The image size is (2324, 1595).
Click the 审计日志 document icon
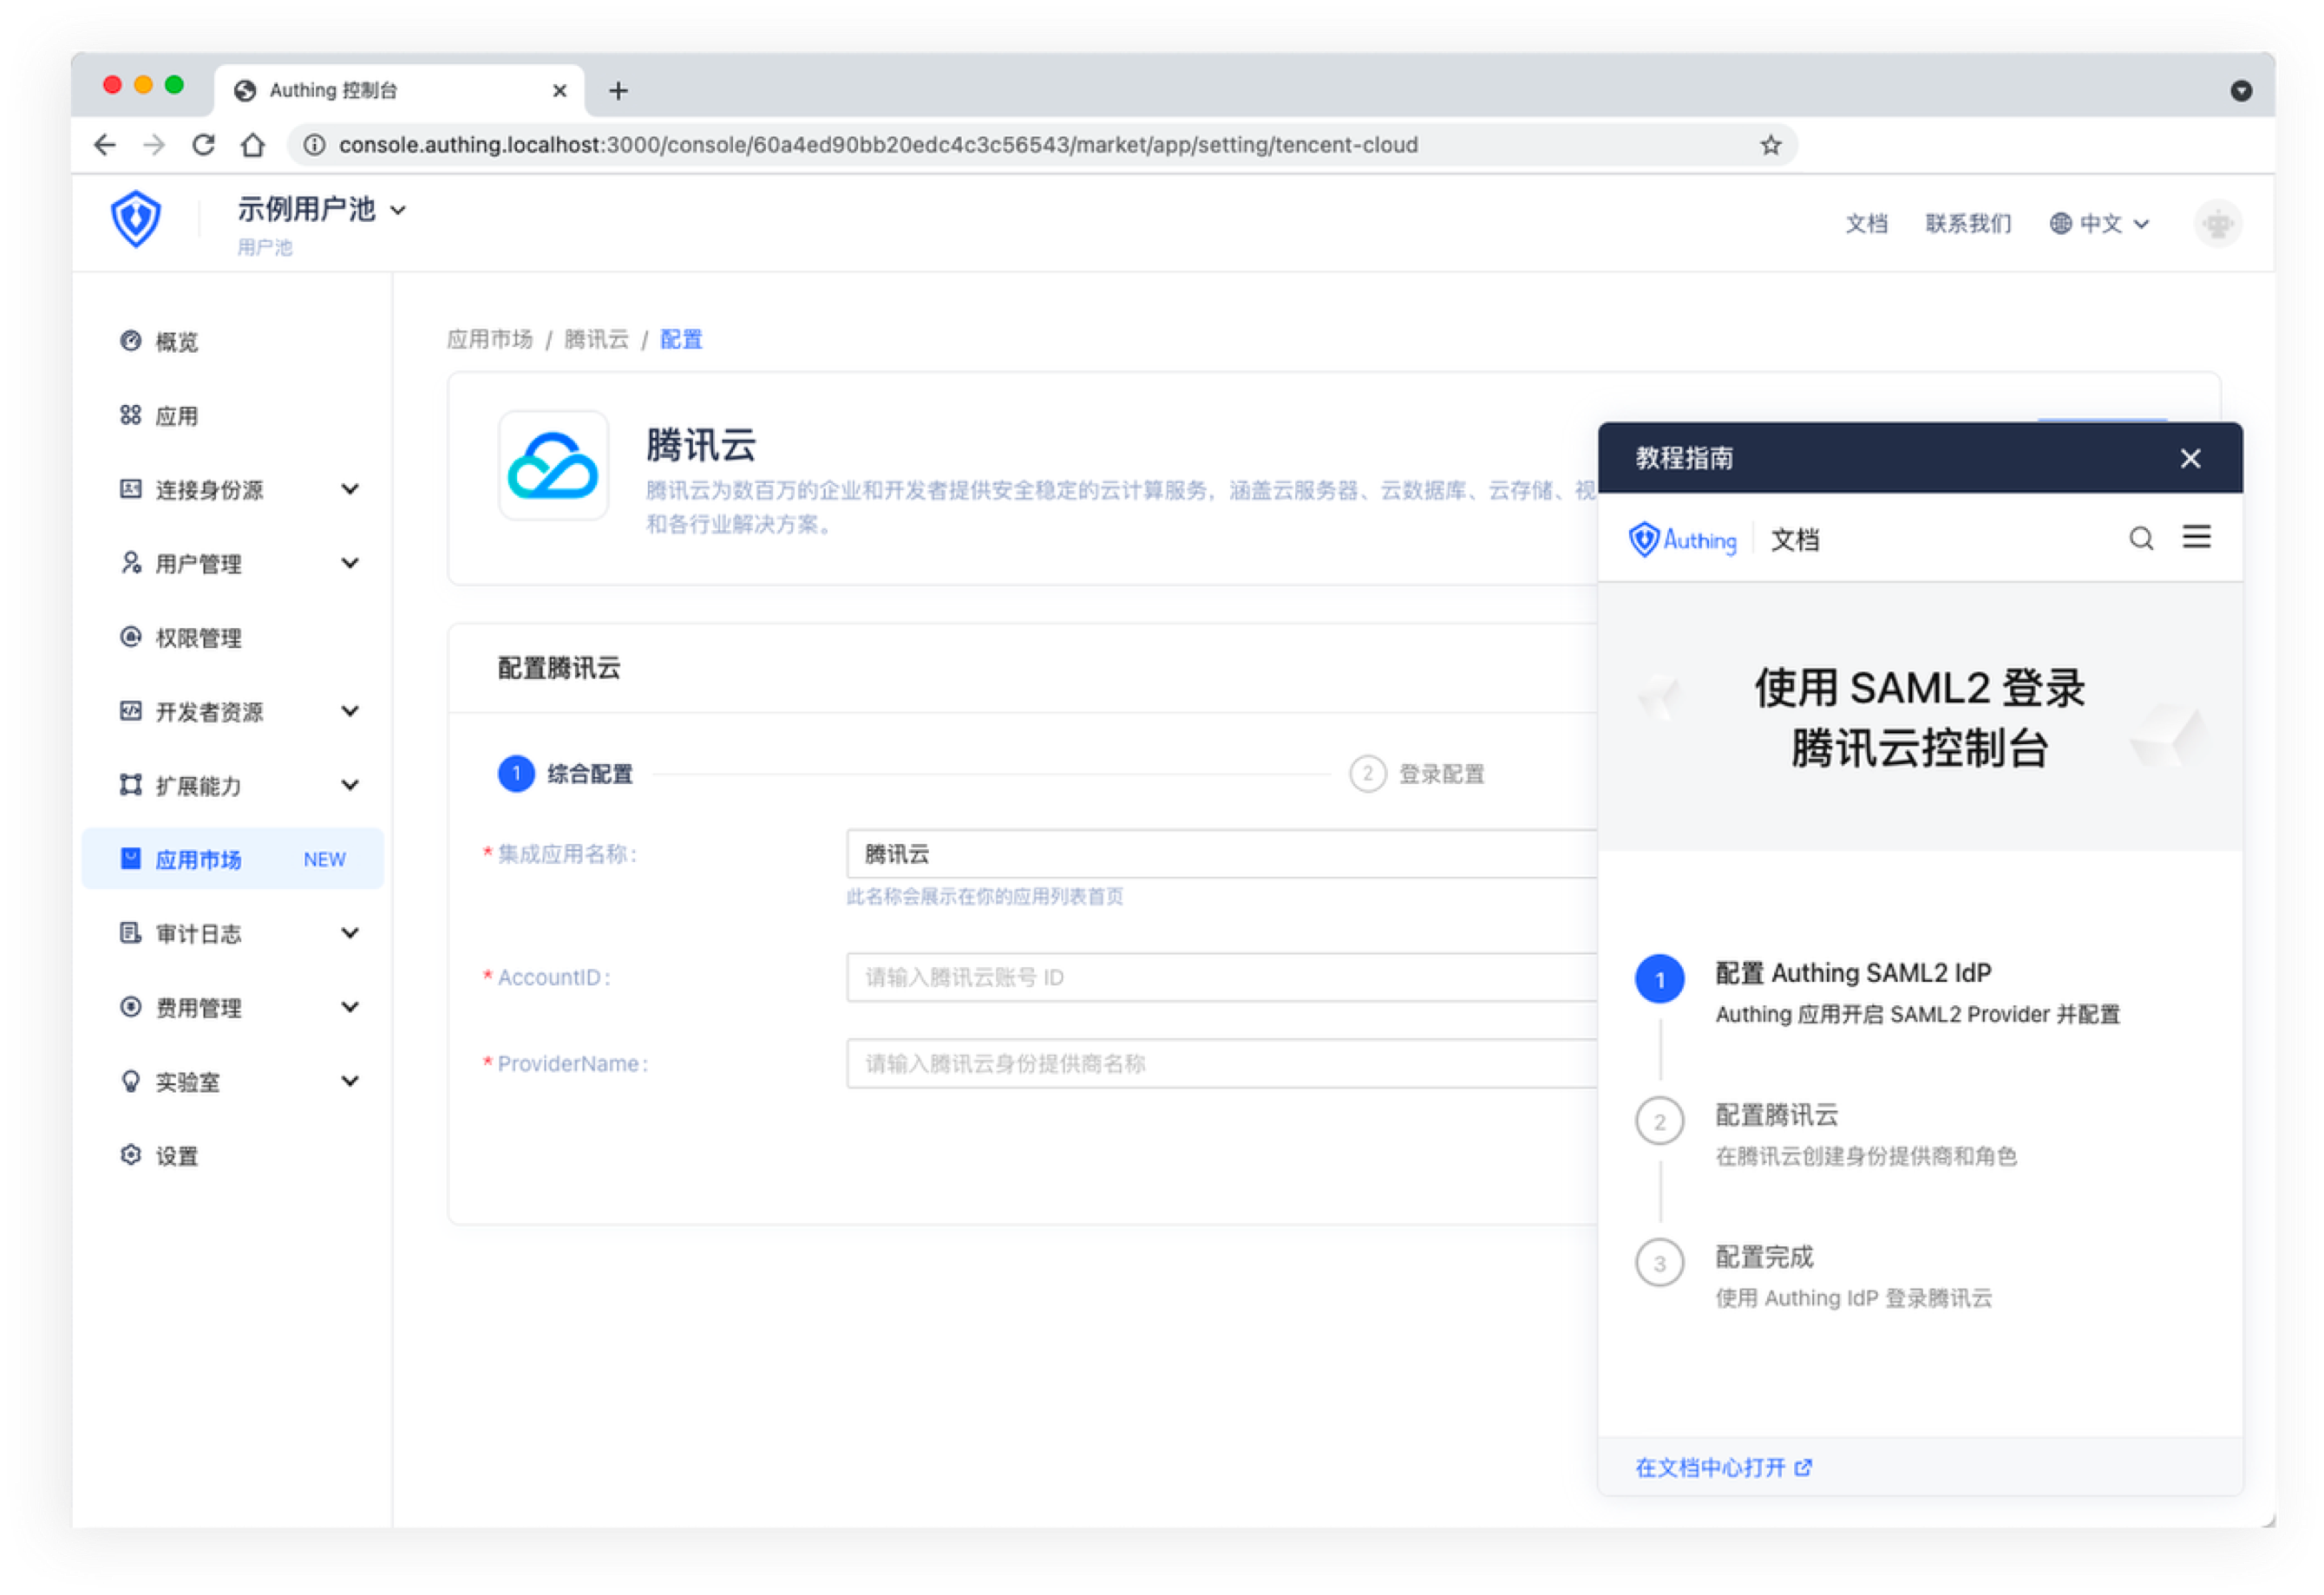click(130, 933)
